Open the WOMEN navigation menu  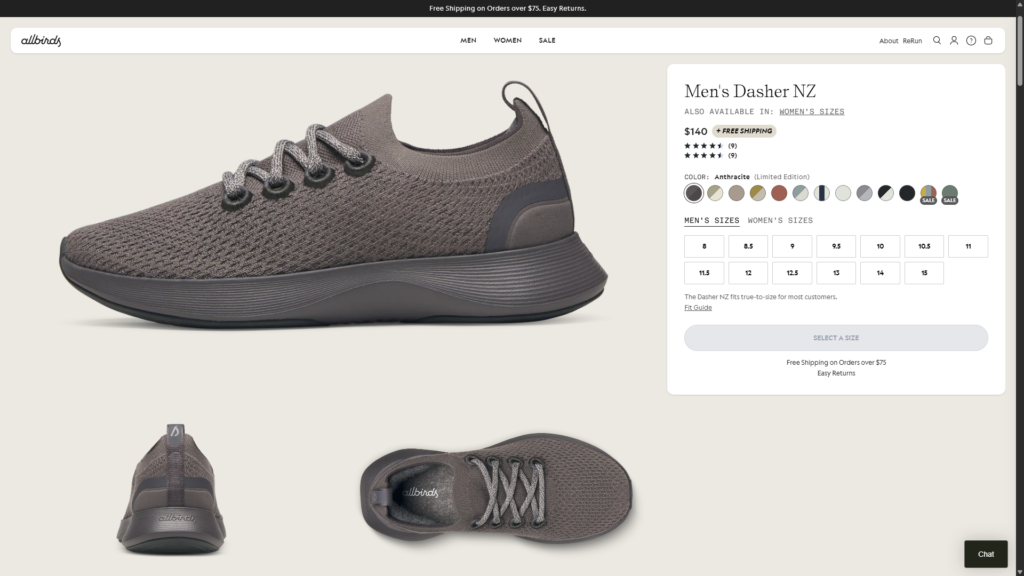507,41
